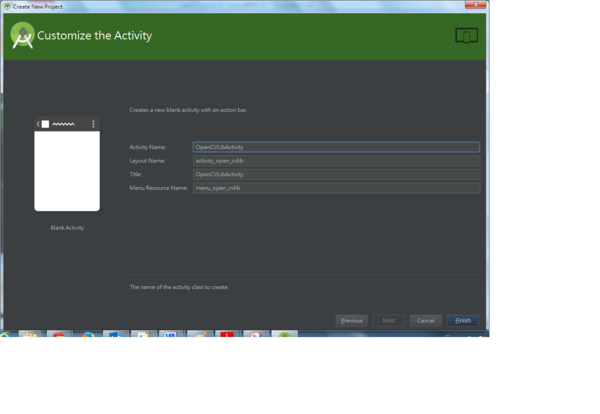The image size is (600, 414).
Task: Click the green Android Studio taskbar icon
Action: click(285, 336)
